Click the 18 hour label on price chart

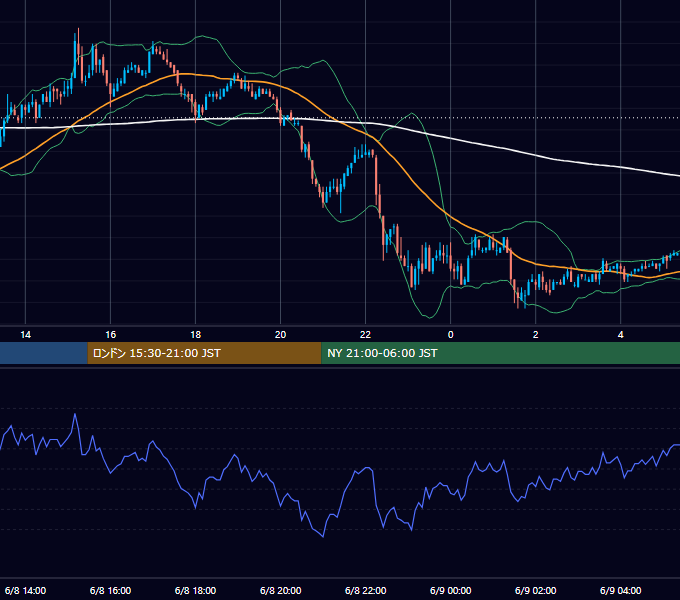point(196,335)
